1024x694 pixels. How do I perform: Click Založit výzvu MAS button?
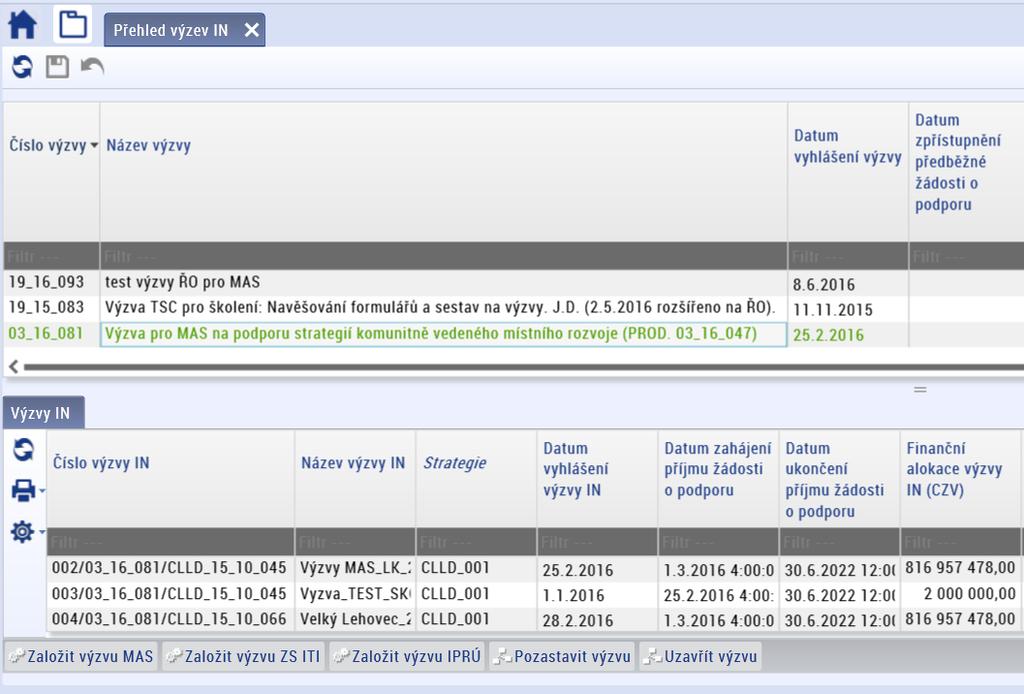point(82,656)
